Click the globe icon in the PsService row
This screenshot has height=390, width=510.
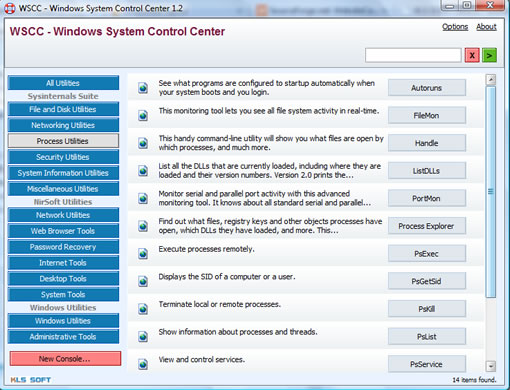[143, 364]
